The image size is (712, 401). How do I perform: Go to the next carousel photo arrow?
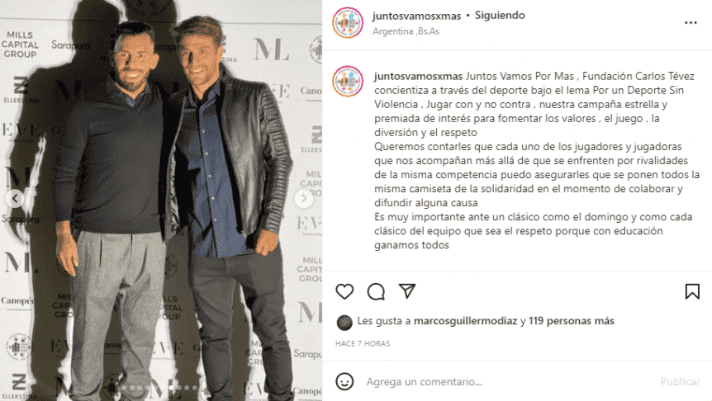(304, 198)
